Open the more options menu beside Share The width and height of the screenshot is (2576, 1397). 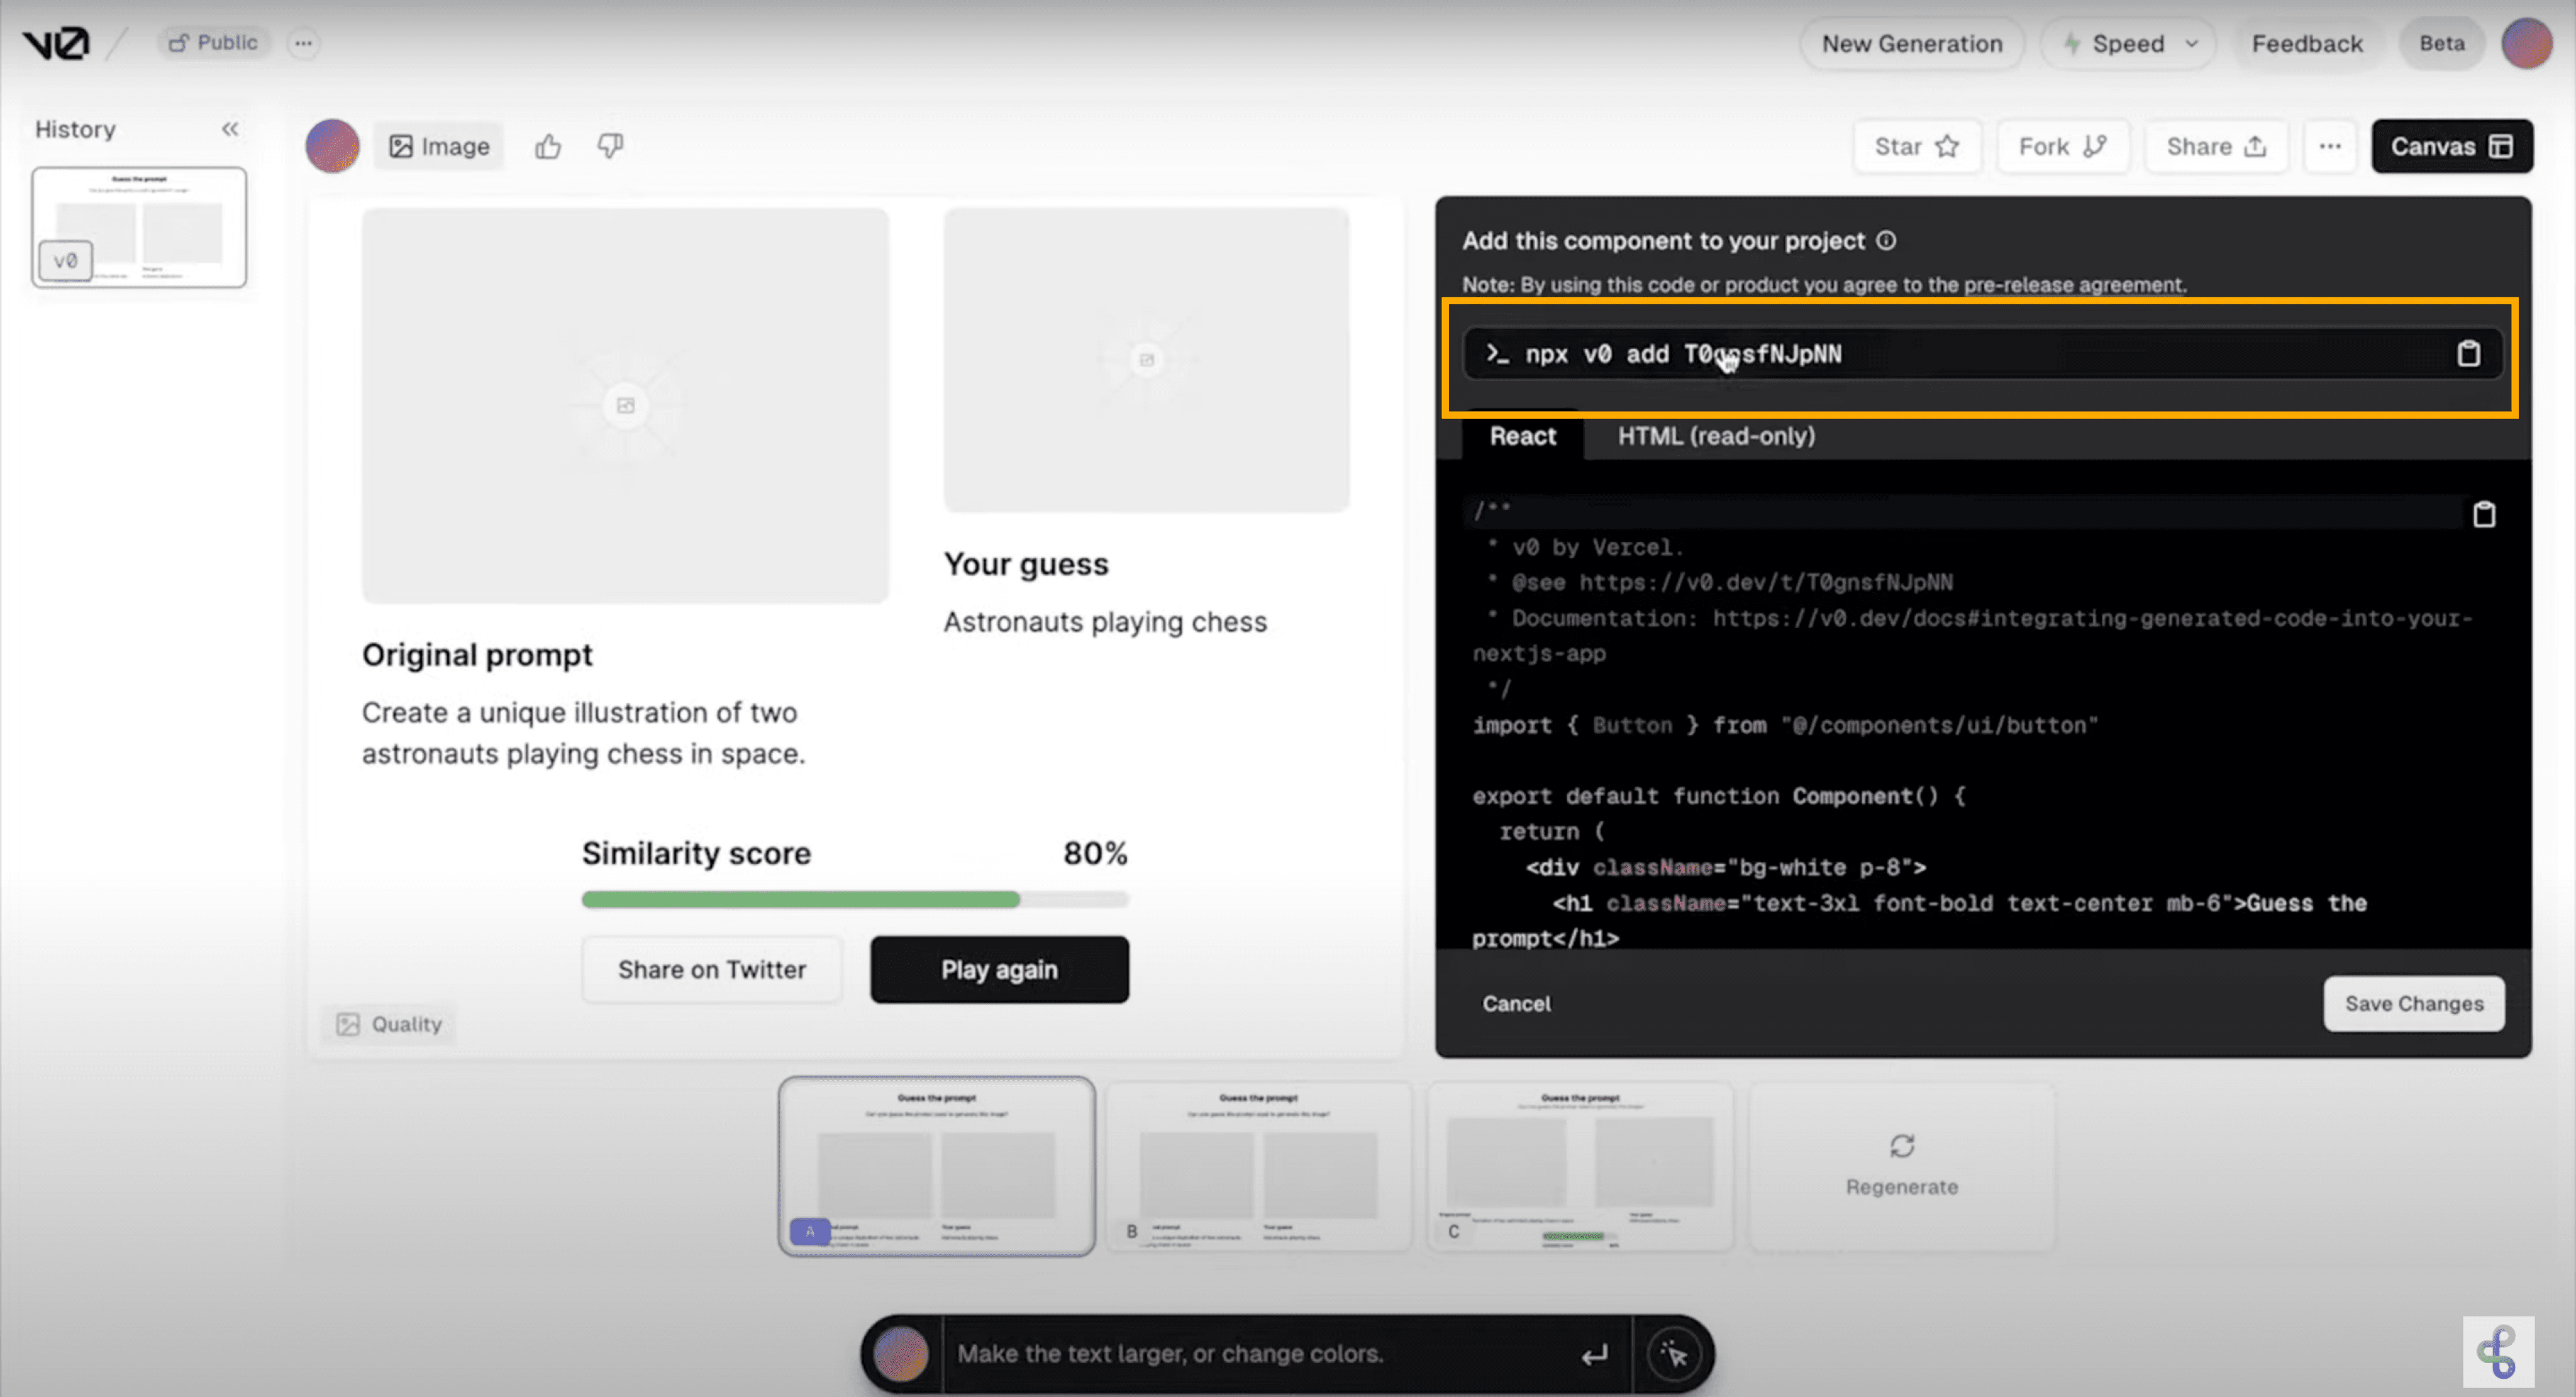pyautogui.click(x=2330, y=146)
